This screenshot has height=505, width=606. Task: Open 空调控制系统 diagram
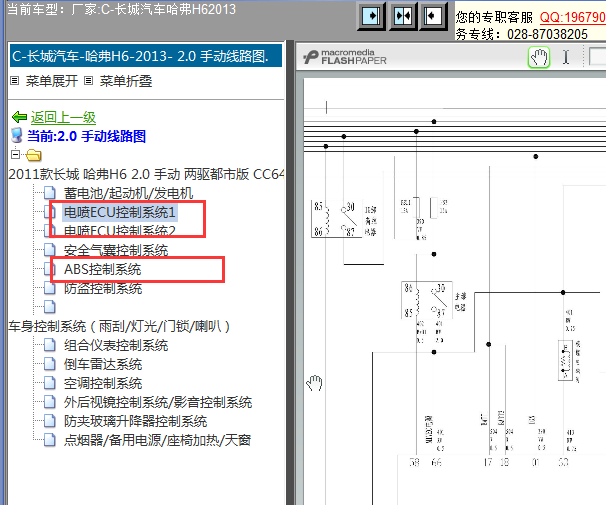[103, 383]
